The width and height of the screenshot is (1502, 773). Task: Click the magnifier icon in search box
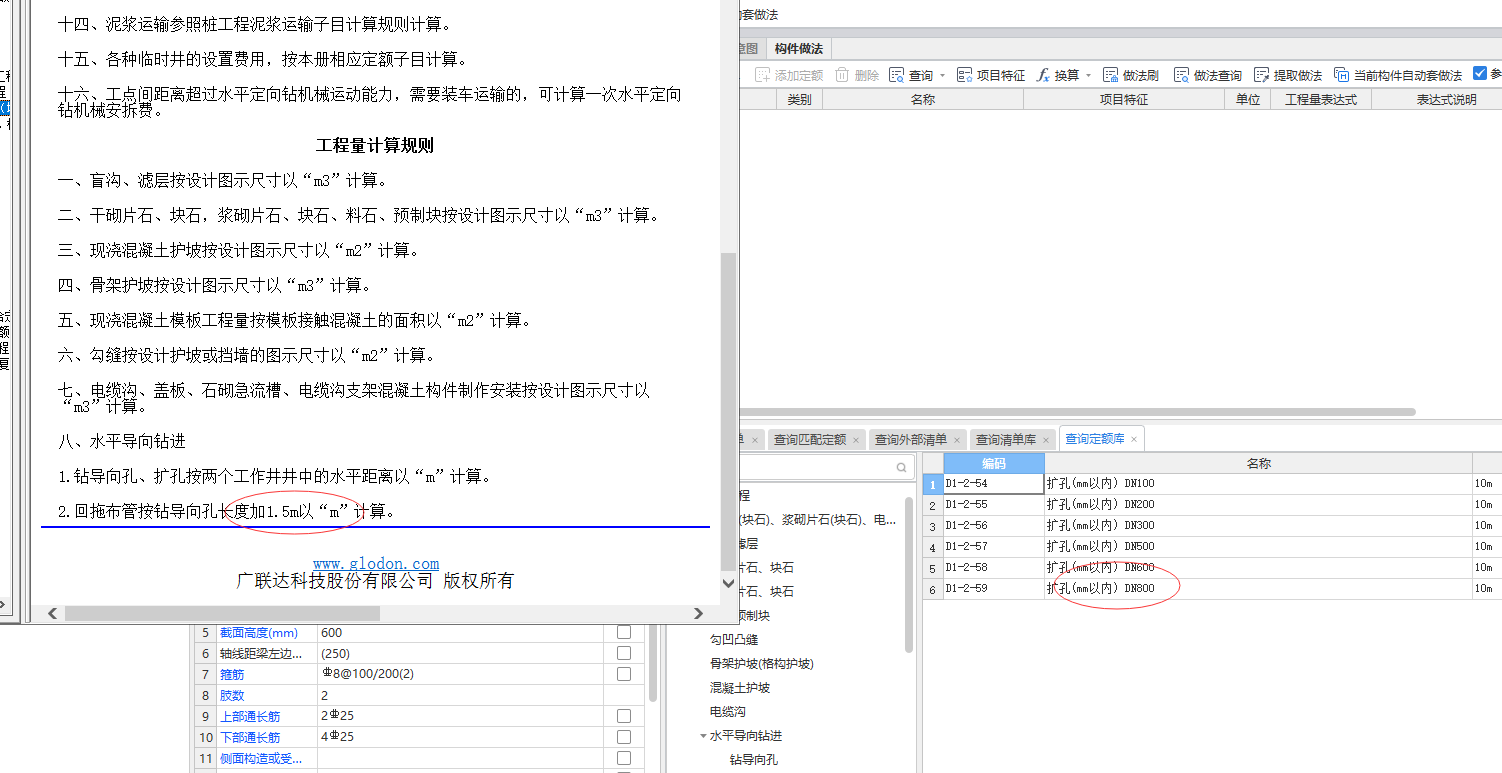pyautogui.click(x=902, y=467)
